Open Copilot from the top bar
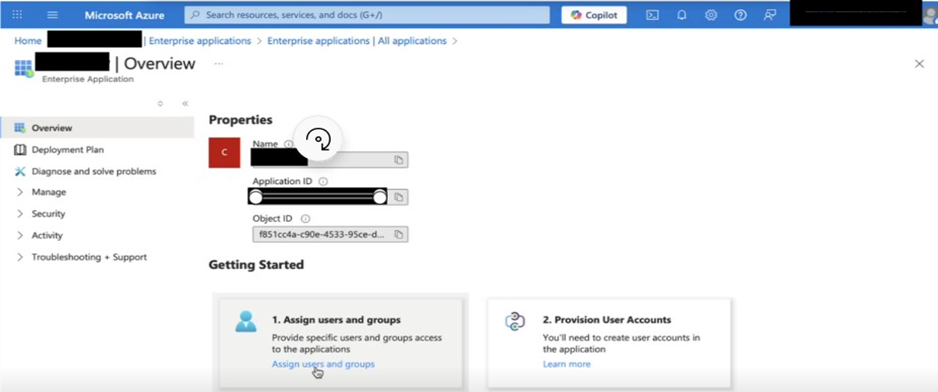The width and height of the screenshot is (938, 392). (594, 15)
